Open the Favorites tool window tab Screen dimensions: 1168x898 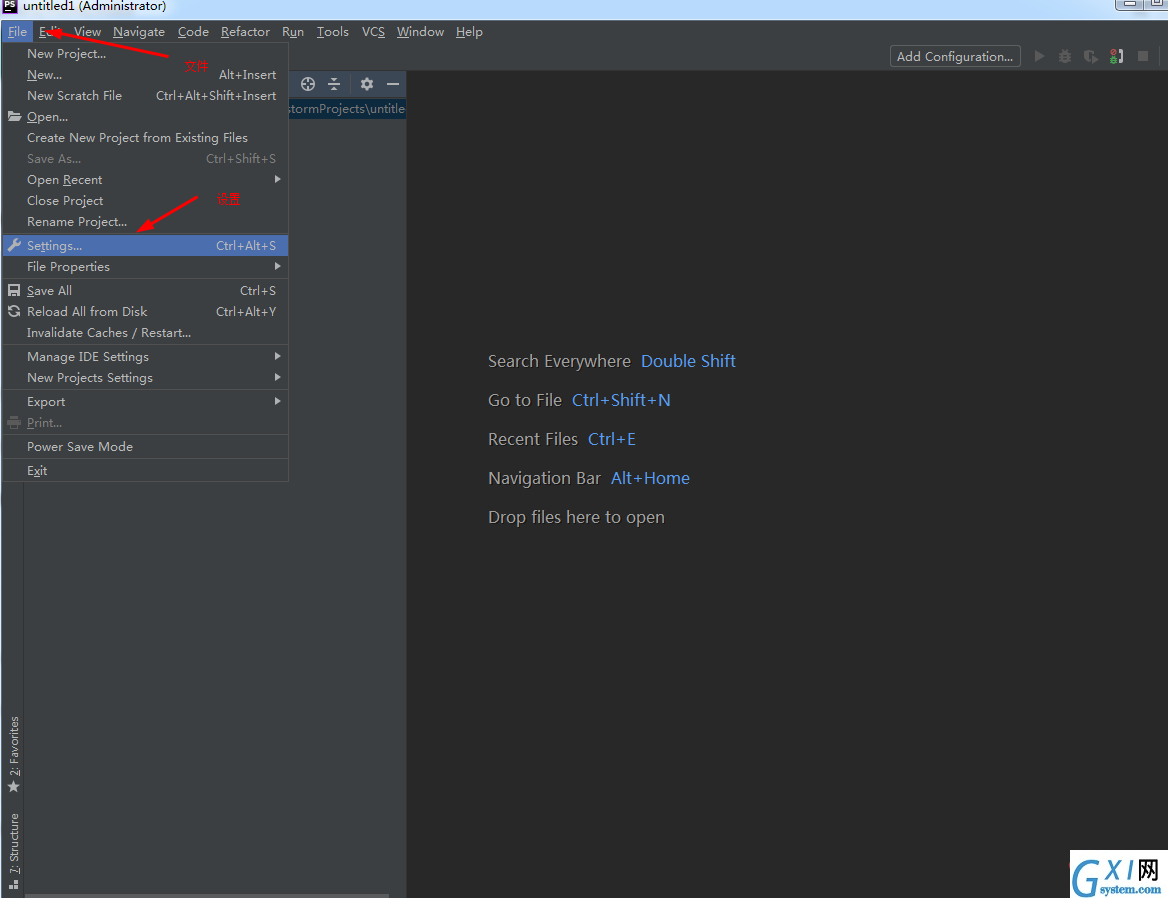tap(13, 754)
